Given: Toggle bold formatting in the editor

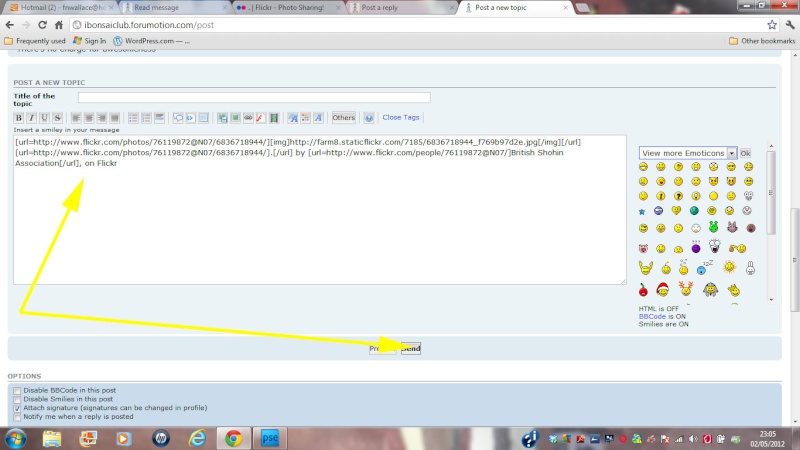Looking at the screenshot, I should click(19, 118).
